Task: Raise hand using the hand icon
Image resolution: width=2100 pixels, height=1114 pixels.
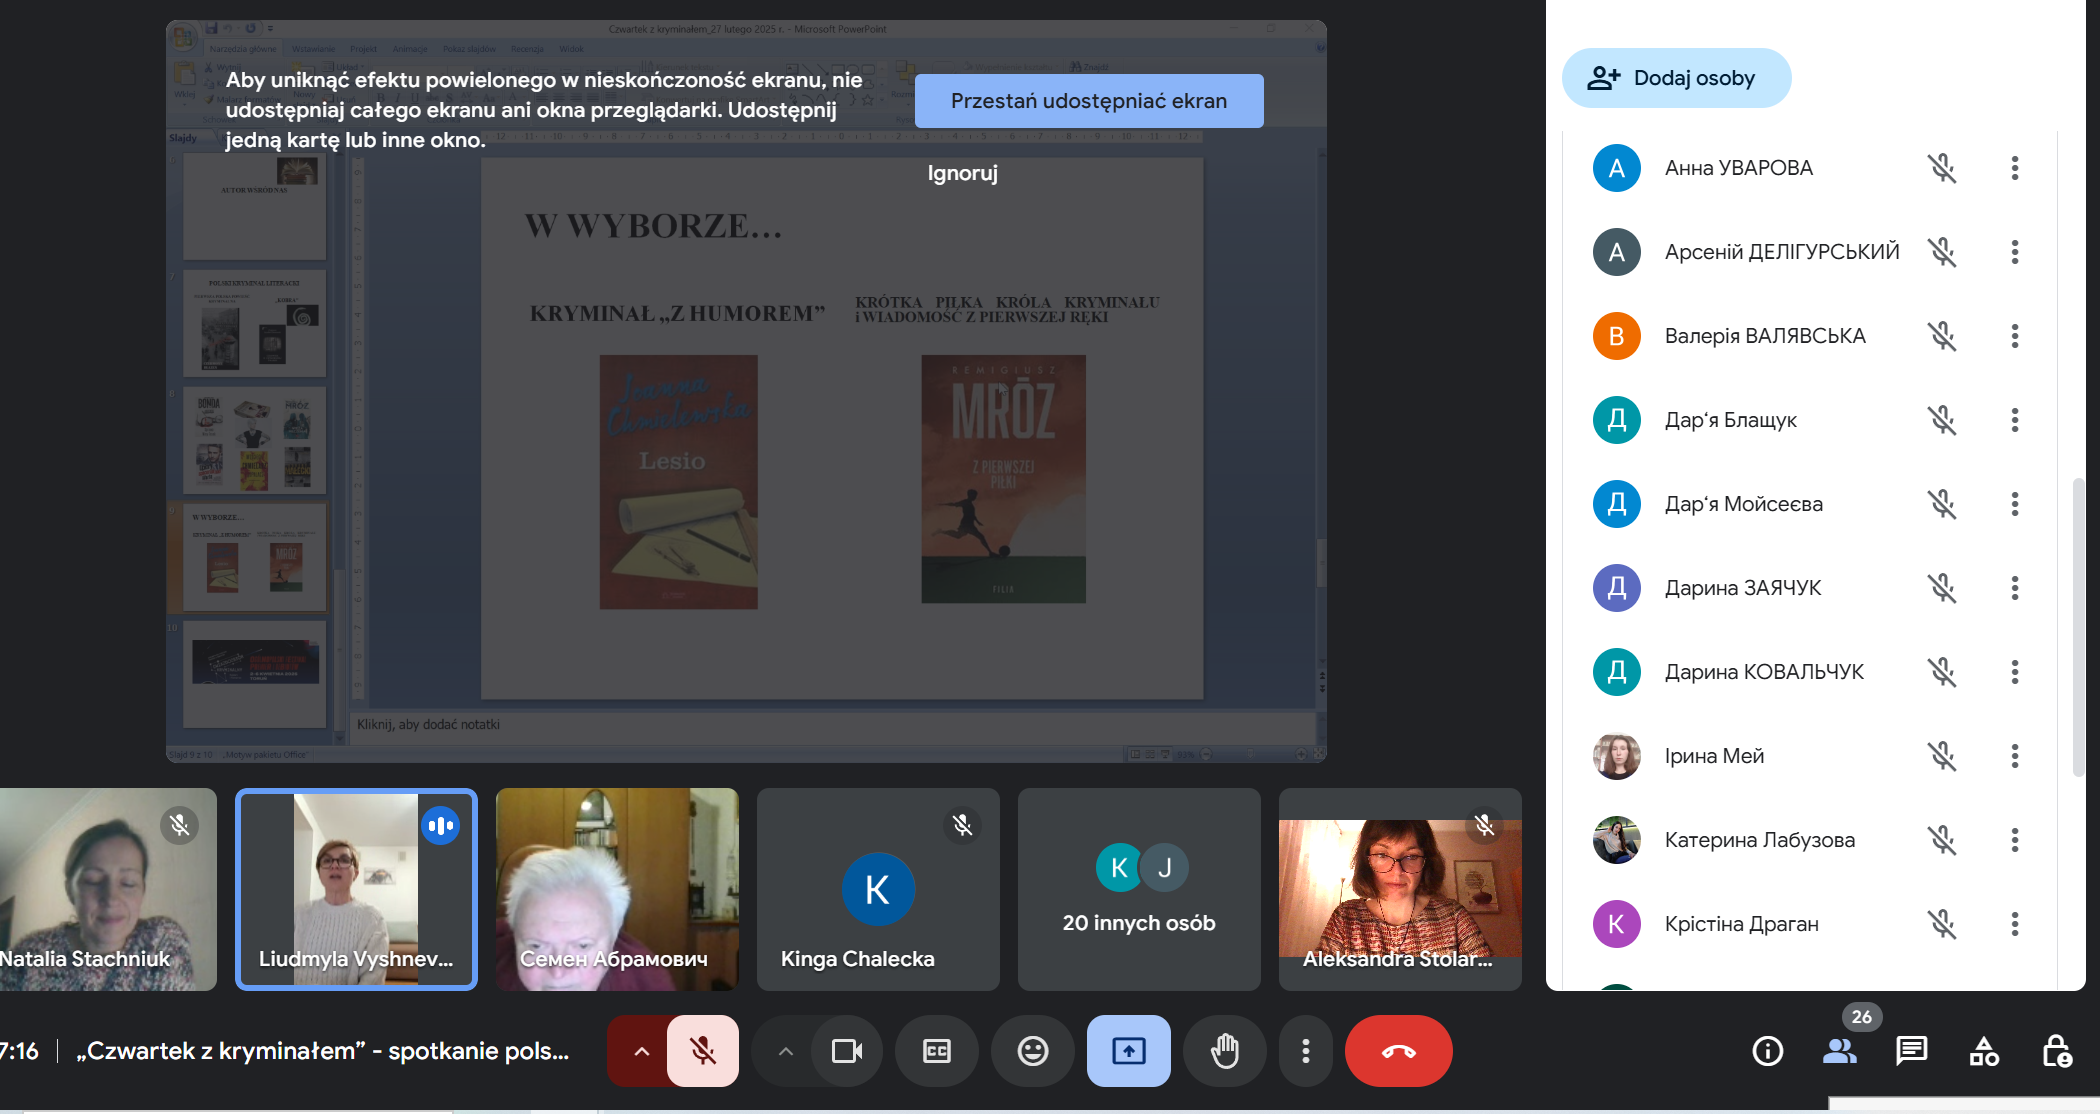Action: click(1225, 1051)
